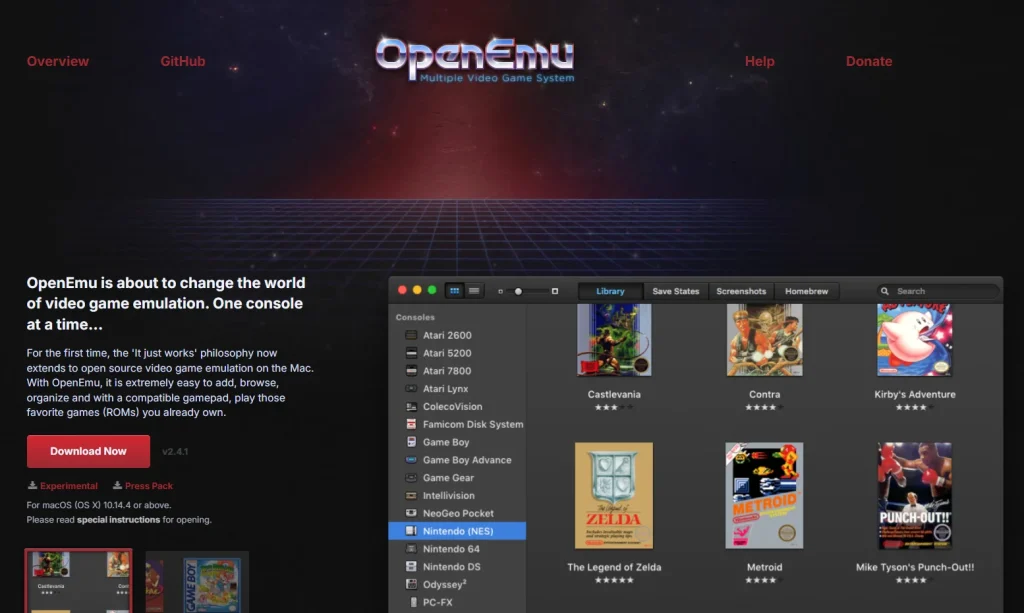1024x613 pixels.
Task: Click the Atari 2600 console icon
Action: tap(411, 335)
